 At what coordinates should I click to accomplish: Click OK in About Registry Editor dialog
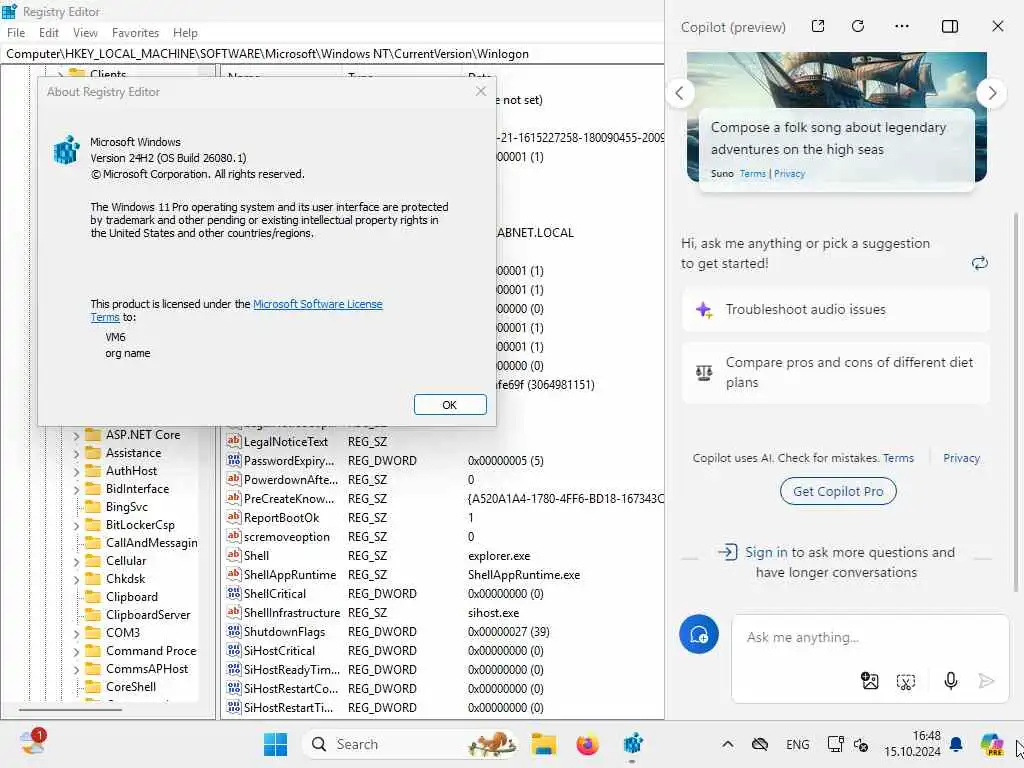click(450, 405)
